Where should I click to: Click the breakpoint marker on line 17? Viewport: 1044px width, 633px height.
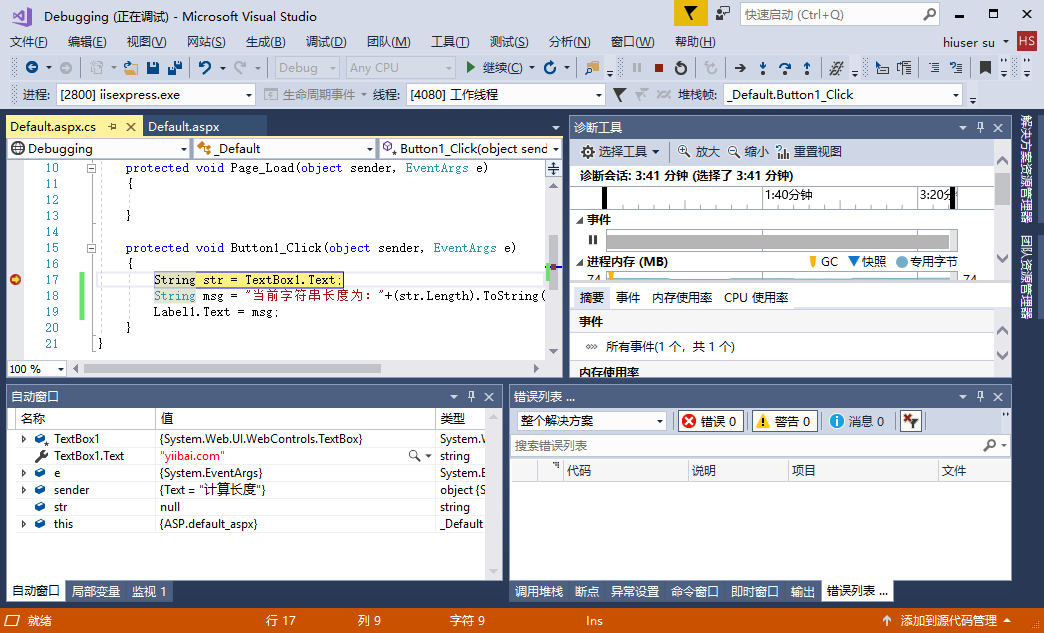[16, 280]
